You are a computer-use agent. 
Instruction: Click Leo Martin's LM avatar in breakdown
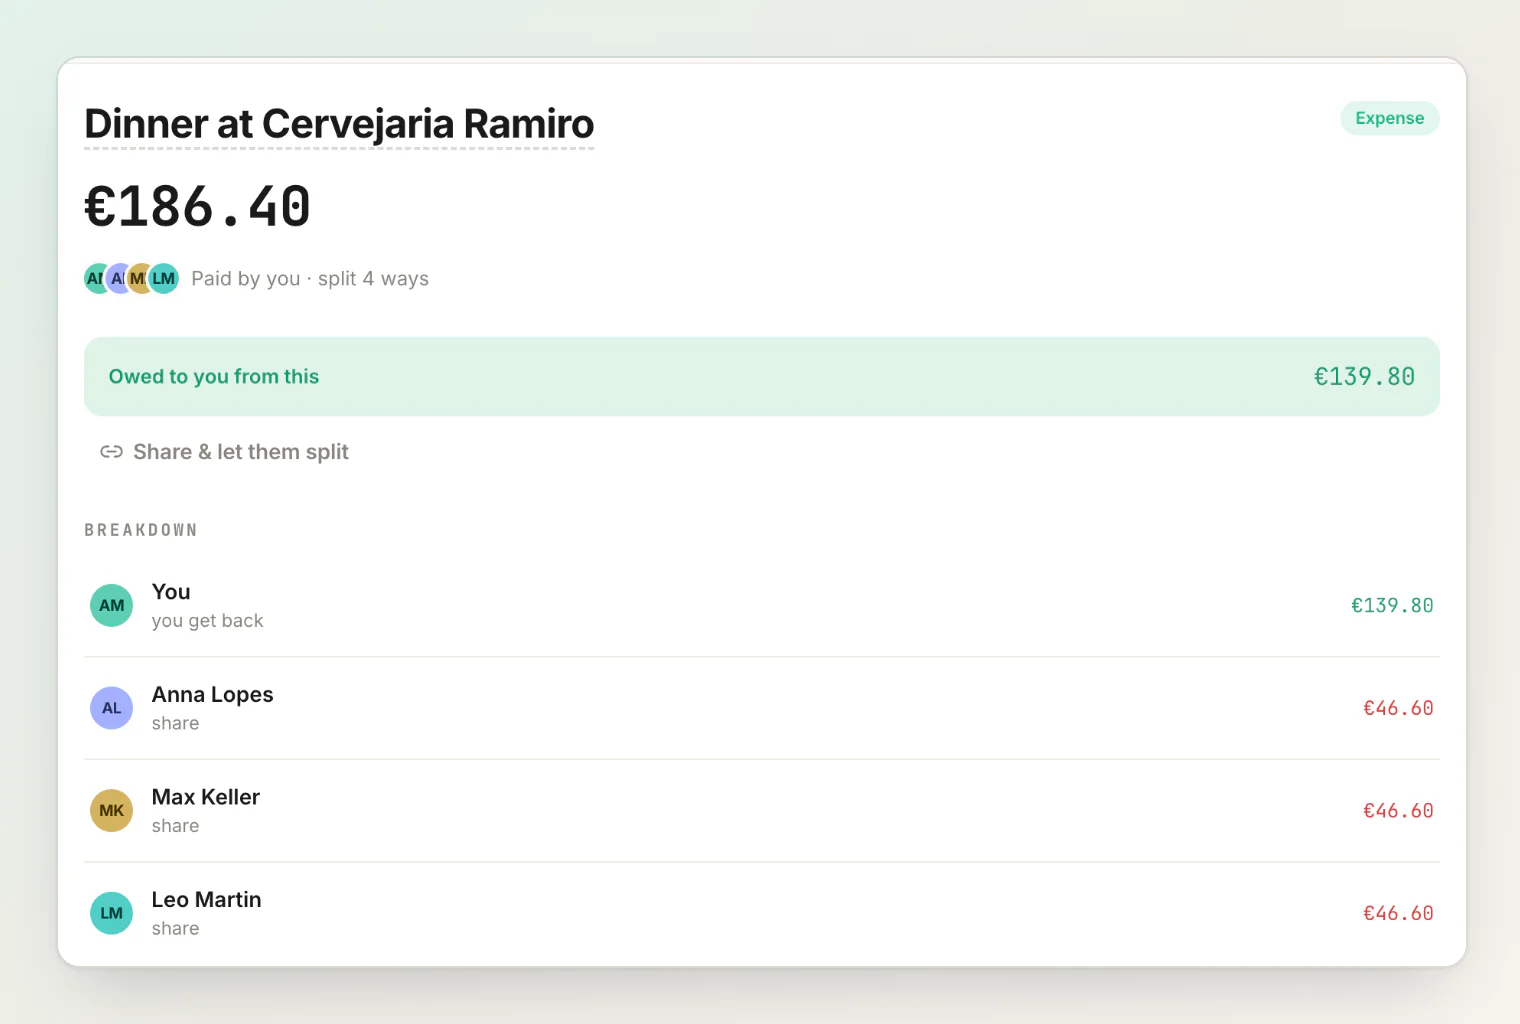(112, 913)
